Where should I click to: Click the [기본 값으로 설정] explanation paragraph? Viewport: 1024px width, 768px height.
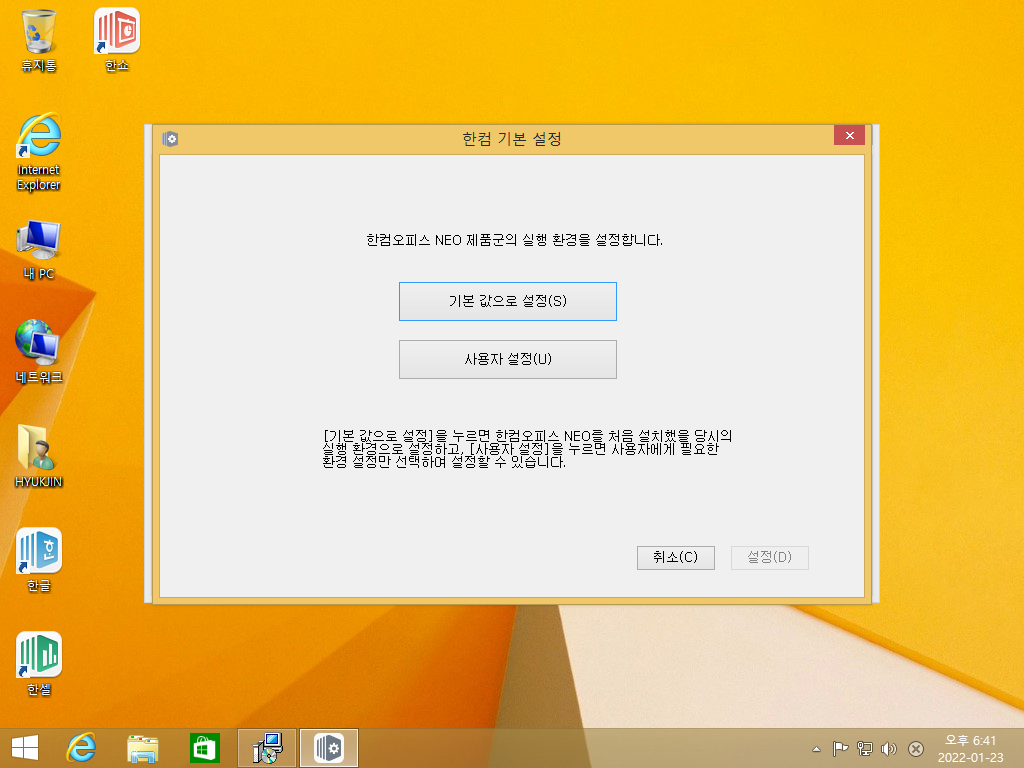coord(527,449)
